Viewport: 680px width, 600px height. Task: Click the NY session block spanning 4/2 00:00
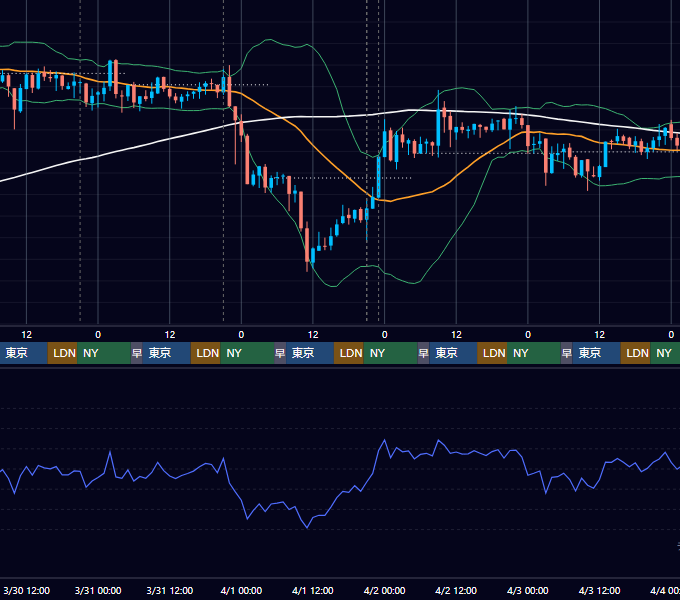390,353
